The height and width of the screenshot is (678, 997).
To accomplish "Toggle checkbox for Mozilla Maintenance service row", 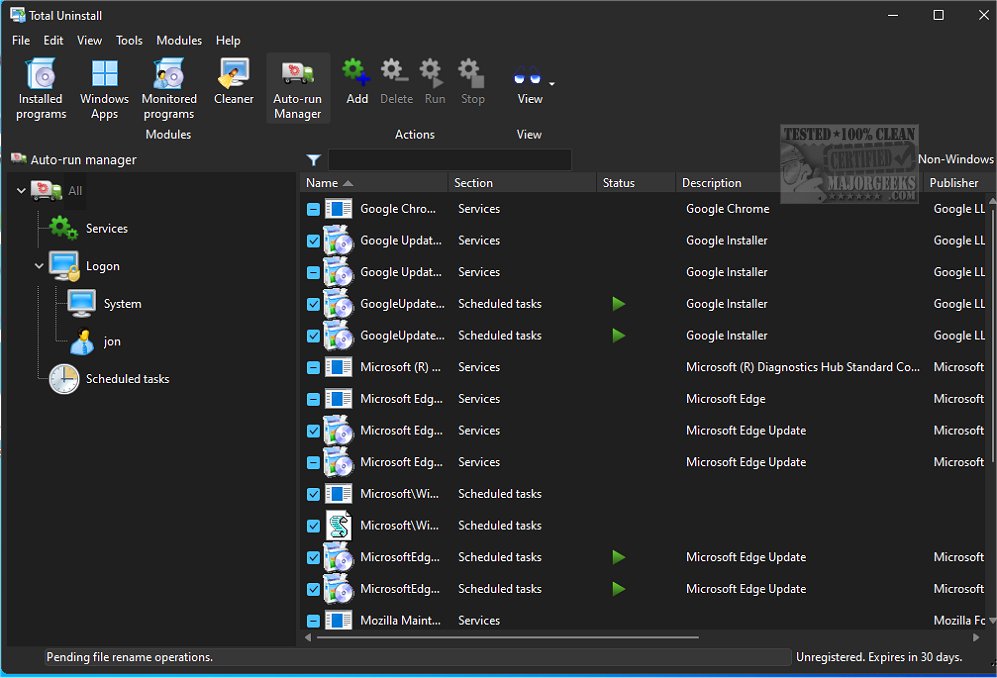I will (313, 621).
